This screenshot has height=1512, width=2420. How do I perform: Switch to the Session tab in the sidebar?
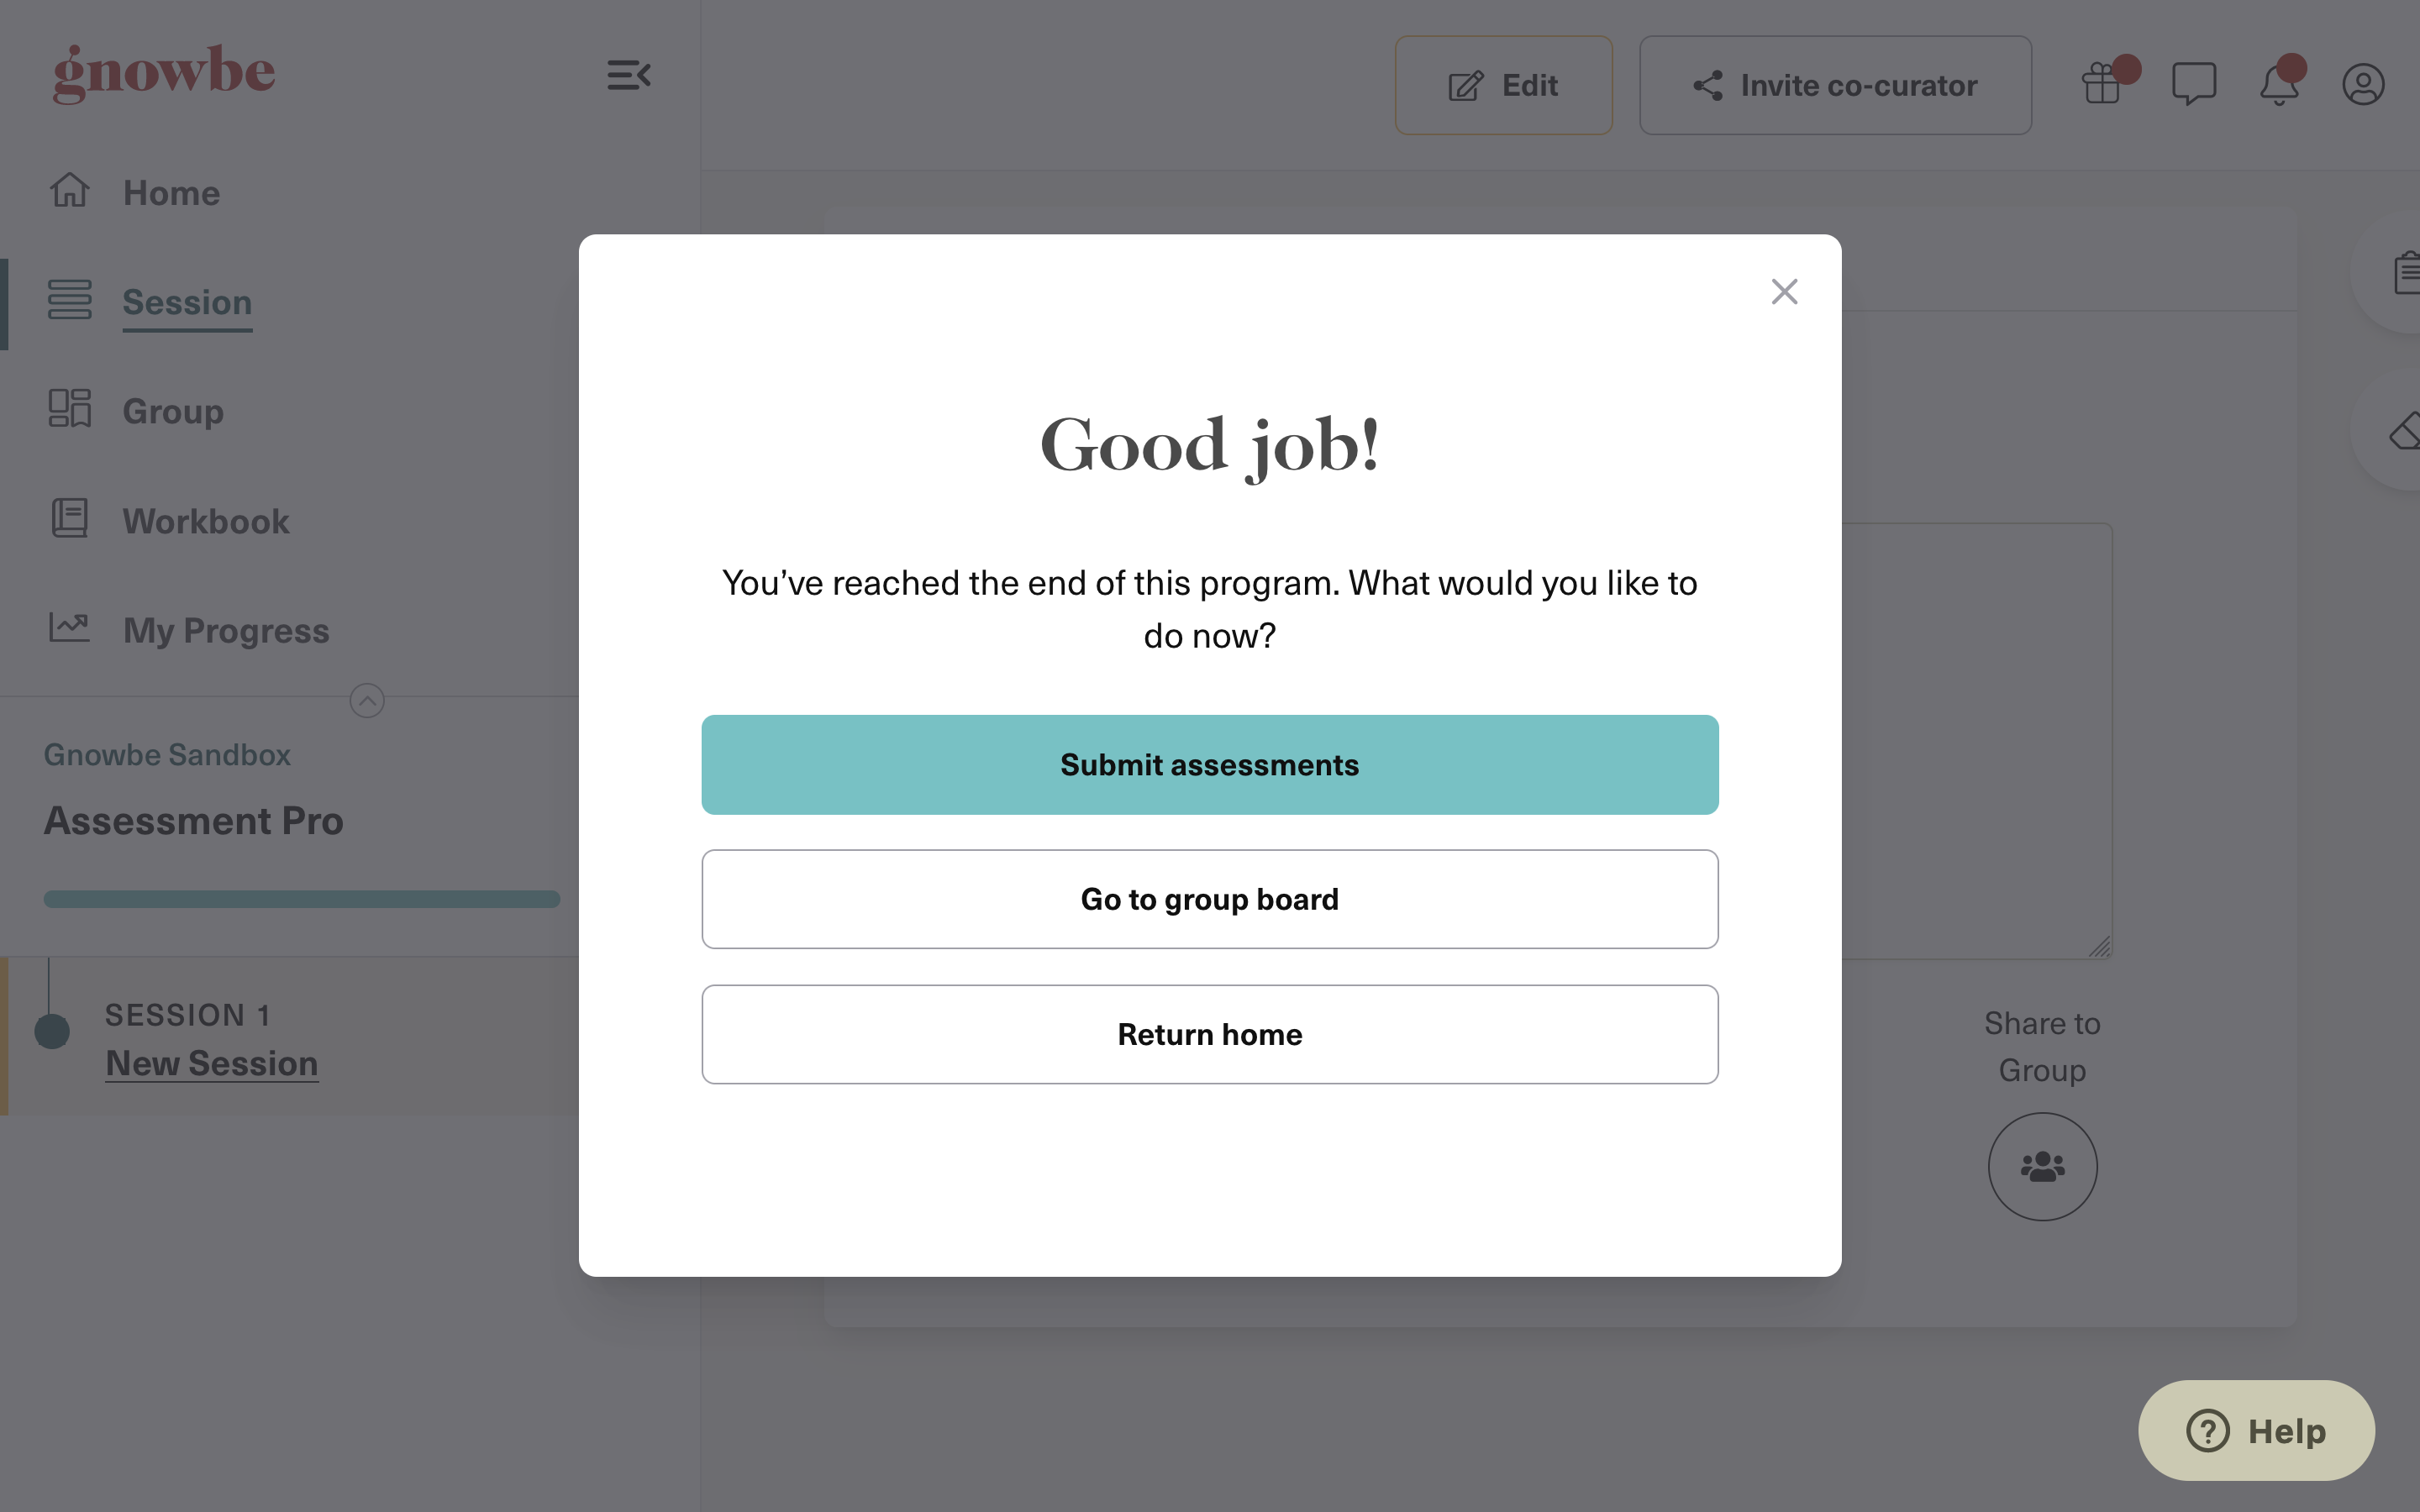[x=187, y=302]
